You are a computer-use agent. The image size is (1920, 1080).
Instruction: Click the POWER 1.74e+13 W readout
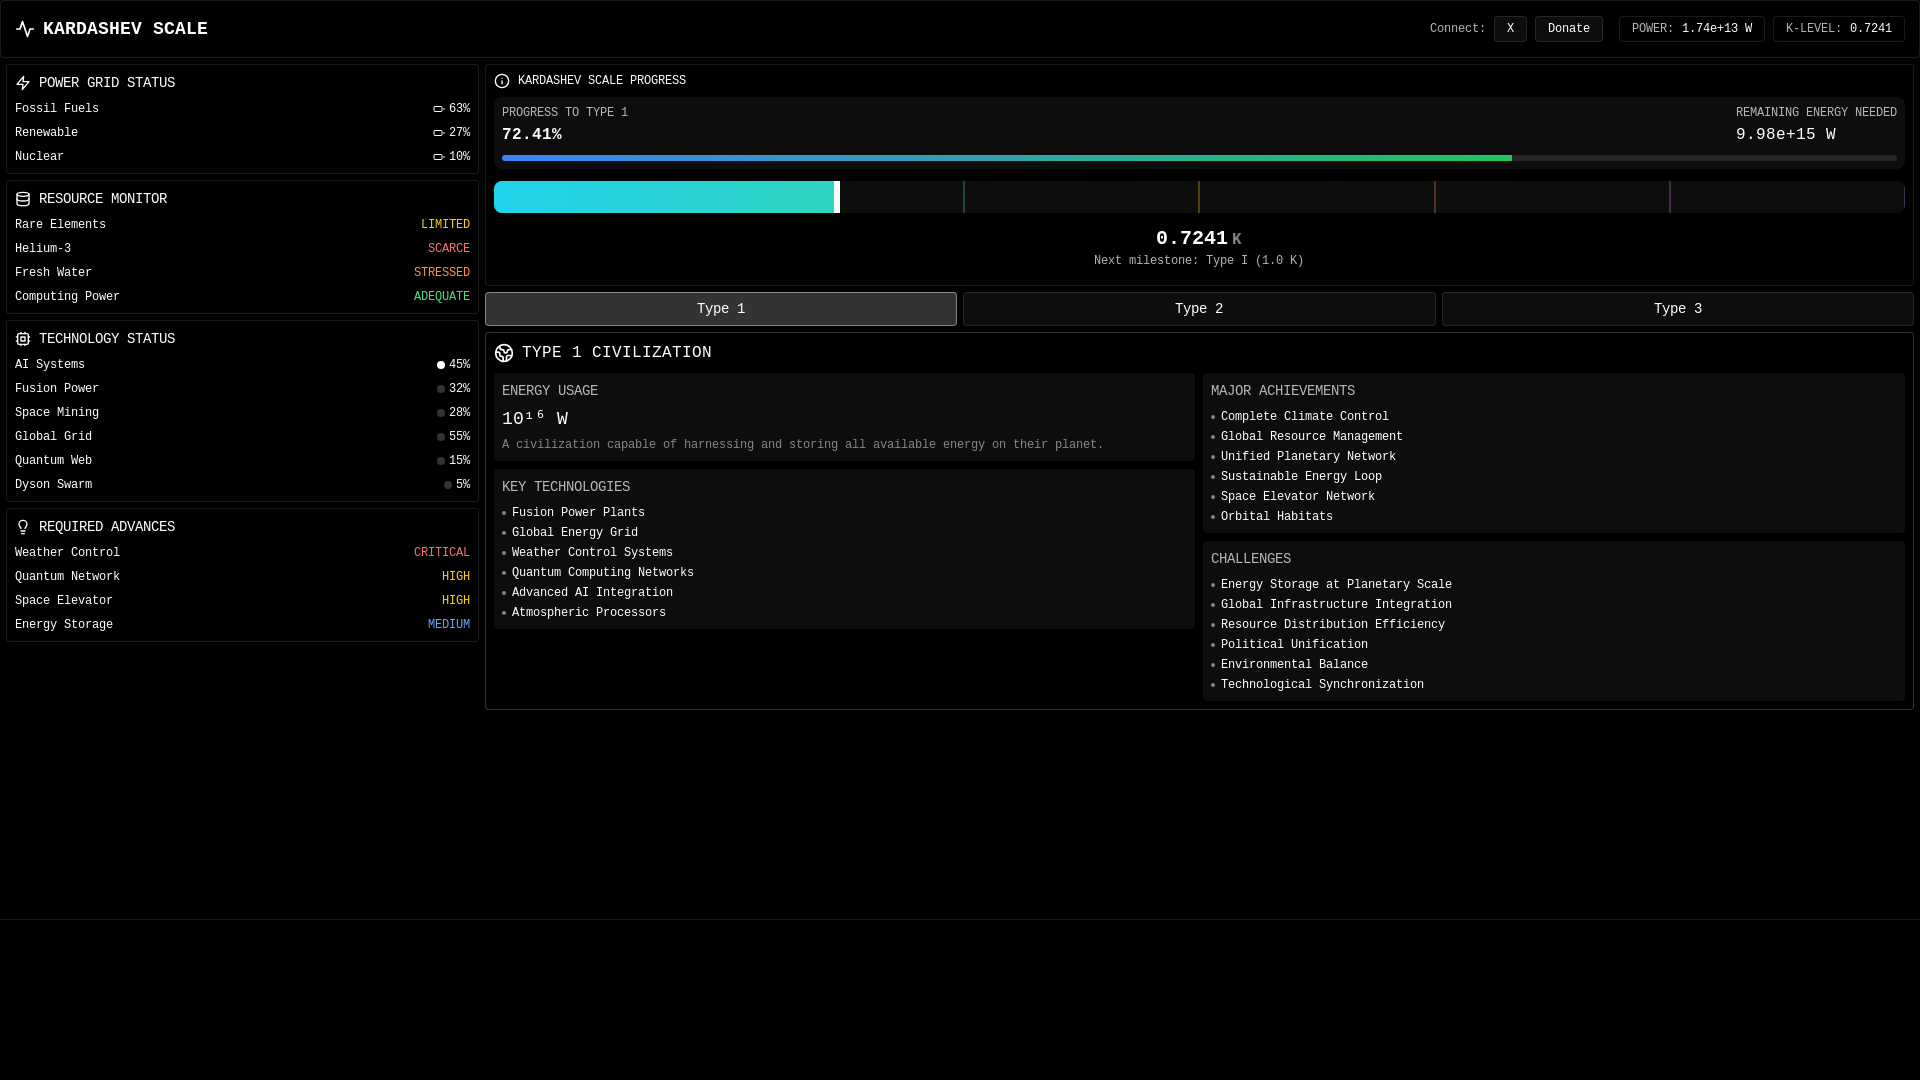click(1692, 29)
